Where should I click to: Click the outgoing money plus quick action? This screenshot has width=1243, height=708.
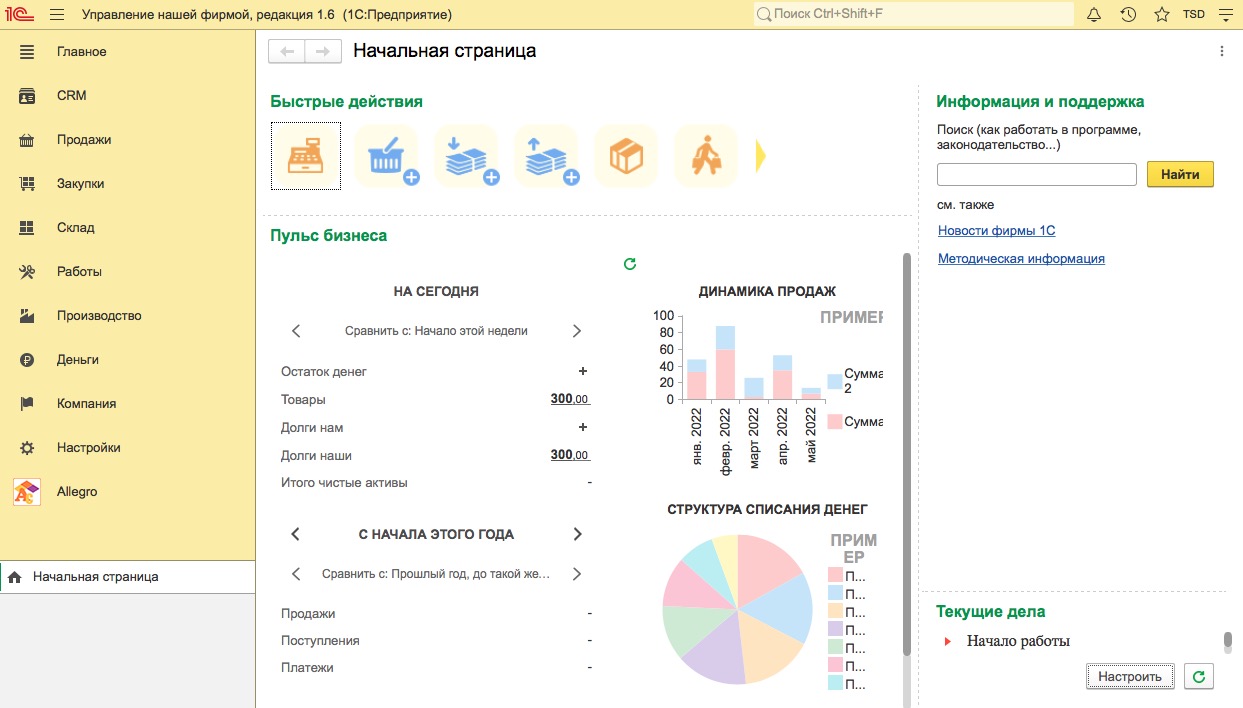tap(546, 156)
